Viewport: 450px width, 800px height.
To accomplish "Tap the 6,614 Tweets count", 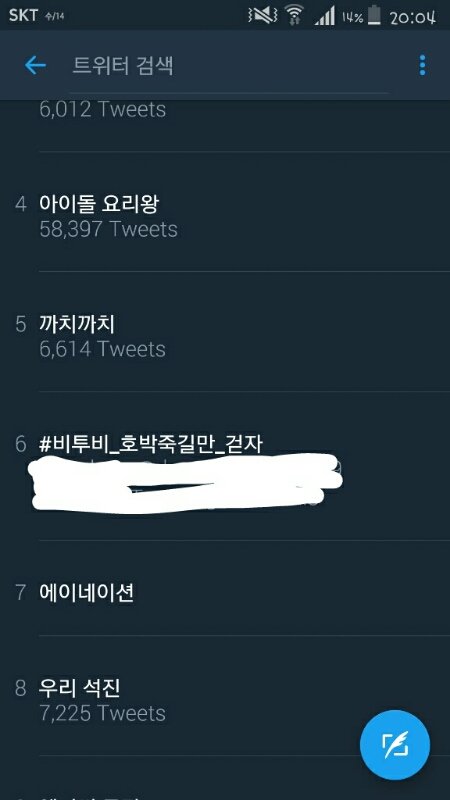I will pyautogui.click(x=103, y=349).
